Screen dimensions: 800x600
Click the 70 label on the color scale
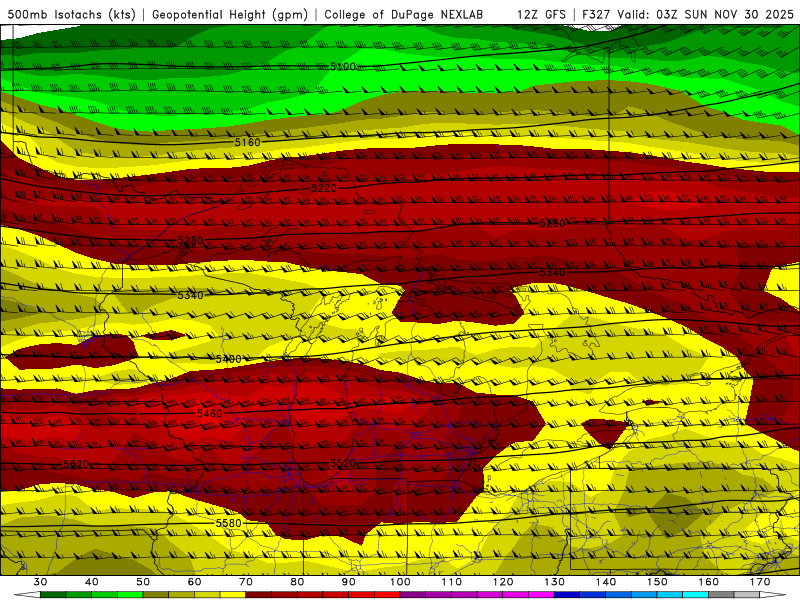pos(246,582)
